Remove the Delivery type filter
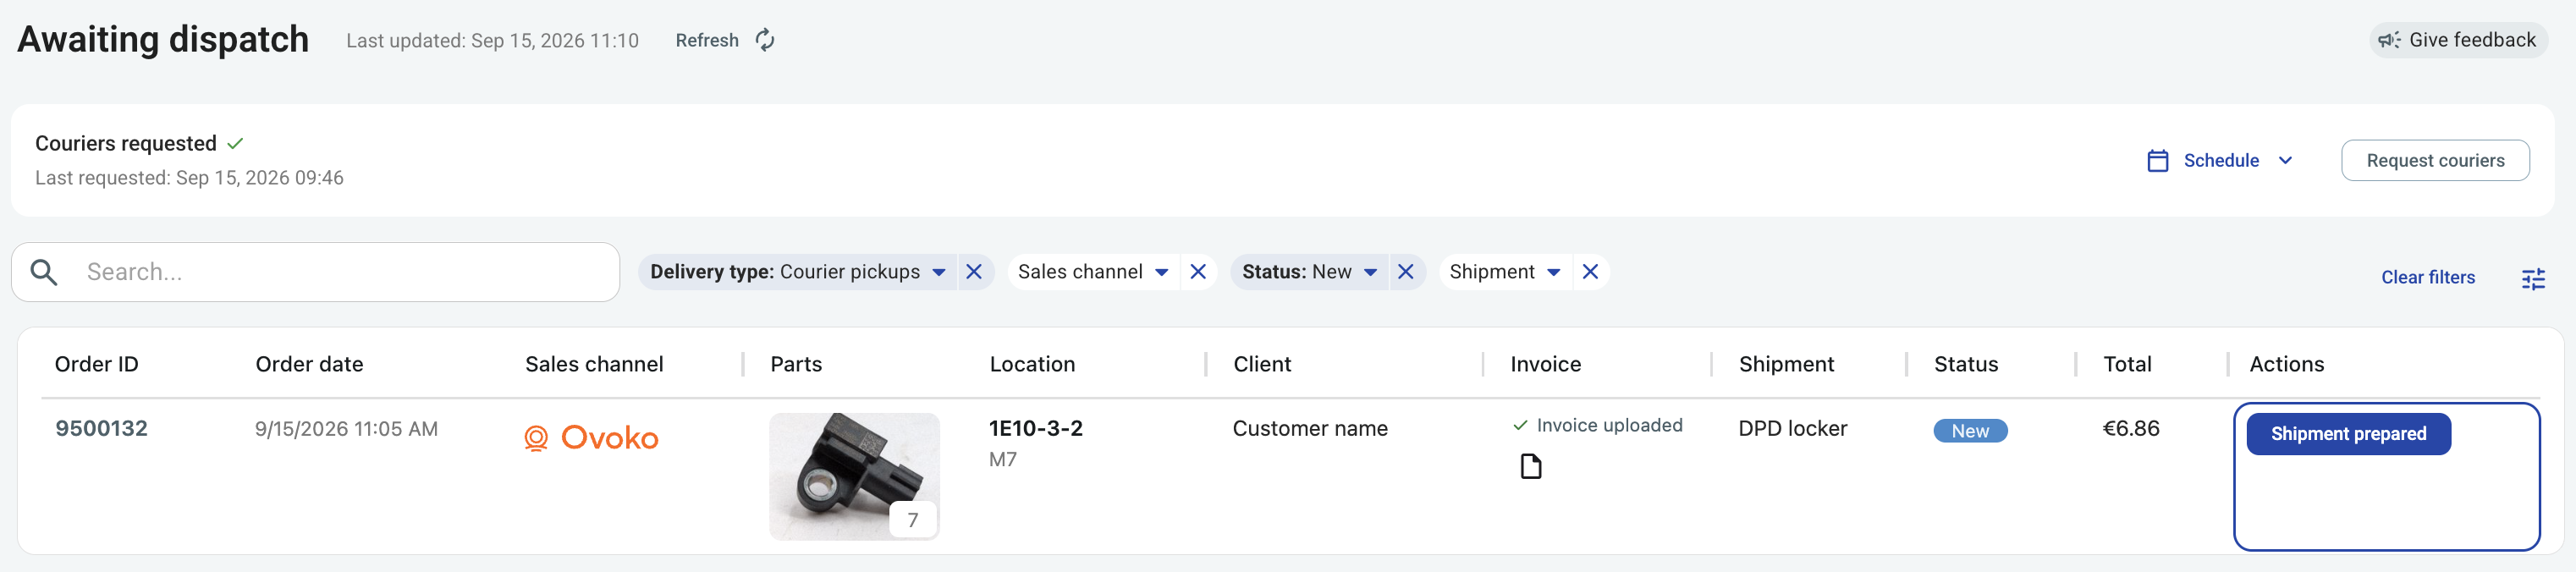Viewport: 2576px width, 572px height. click(974, 272)
